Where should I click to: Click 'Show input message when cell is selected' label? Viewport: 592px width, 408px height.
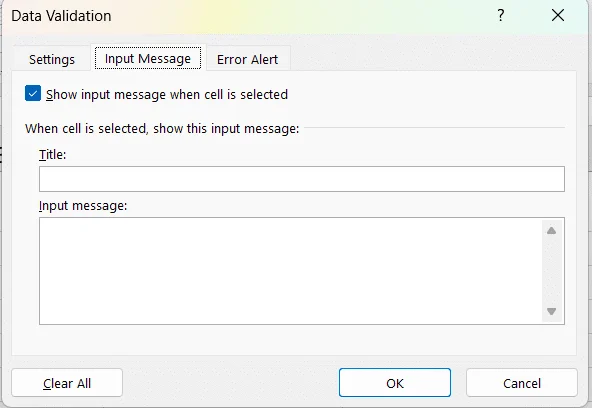167,94
